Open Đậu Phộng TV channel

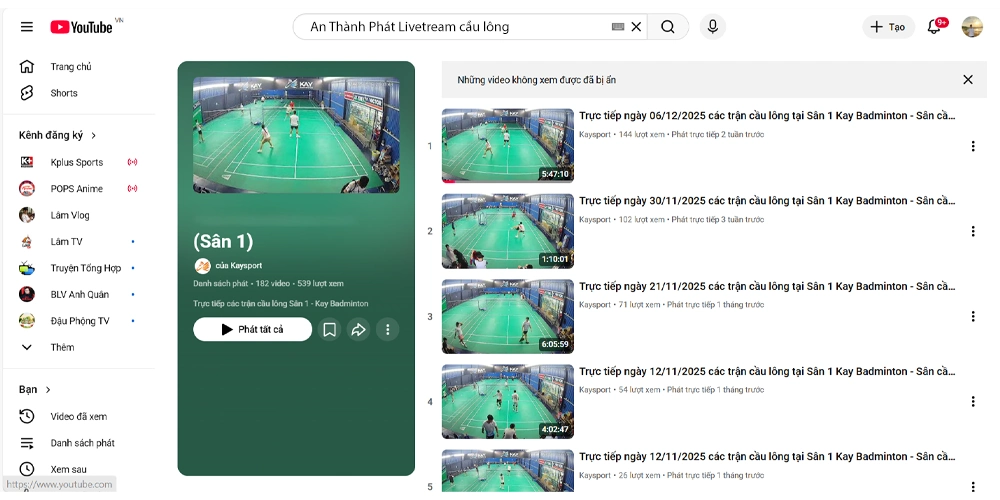coord(79,321)
